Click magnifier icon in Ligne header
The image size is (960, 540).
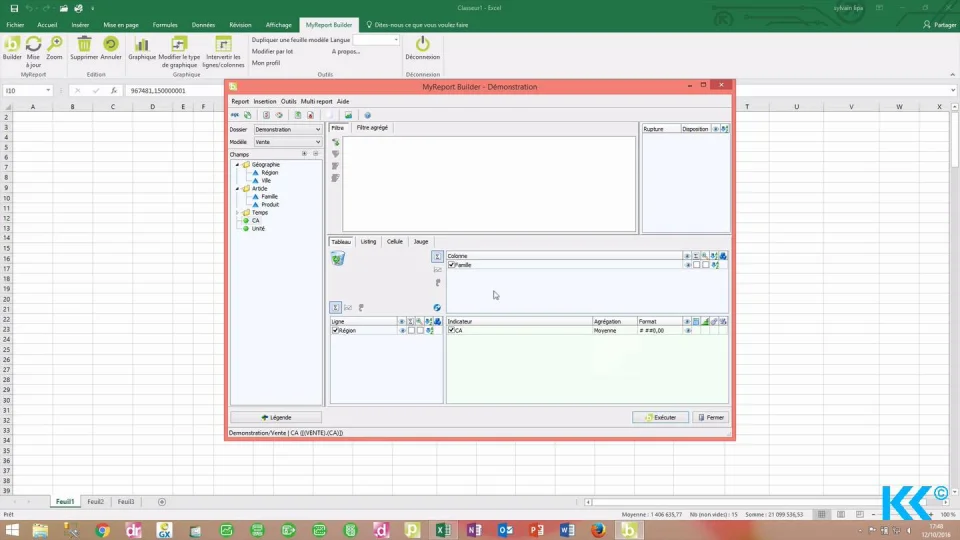(x=419, y=321)
